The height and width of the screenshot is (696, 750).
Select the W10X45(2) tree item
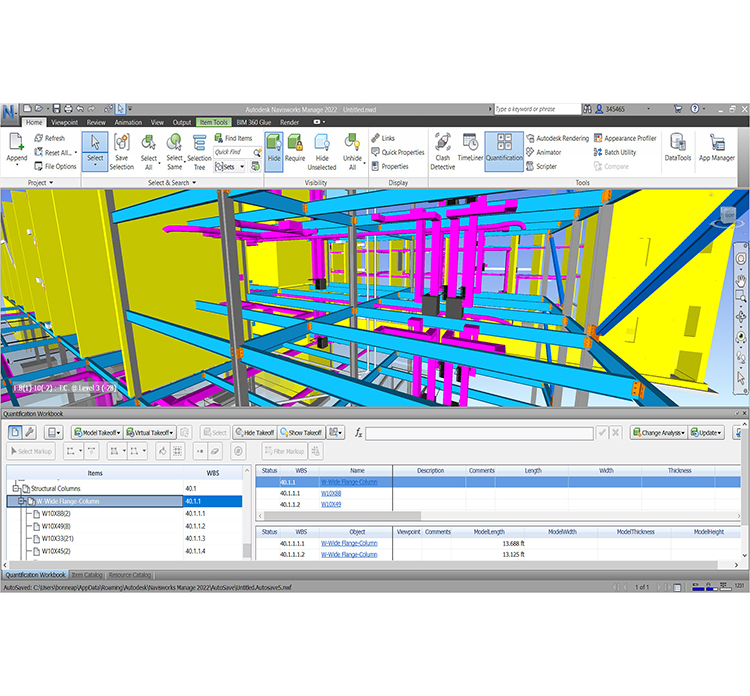click(x=56, y=551)
